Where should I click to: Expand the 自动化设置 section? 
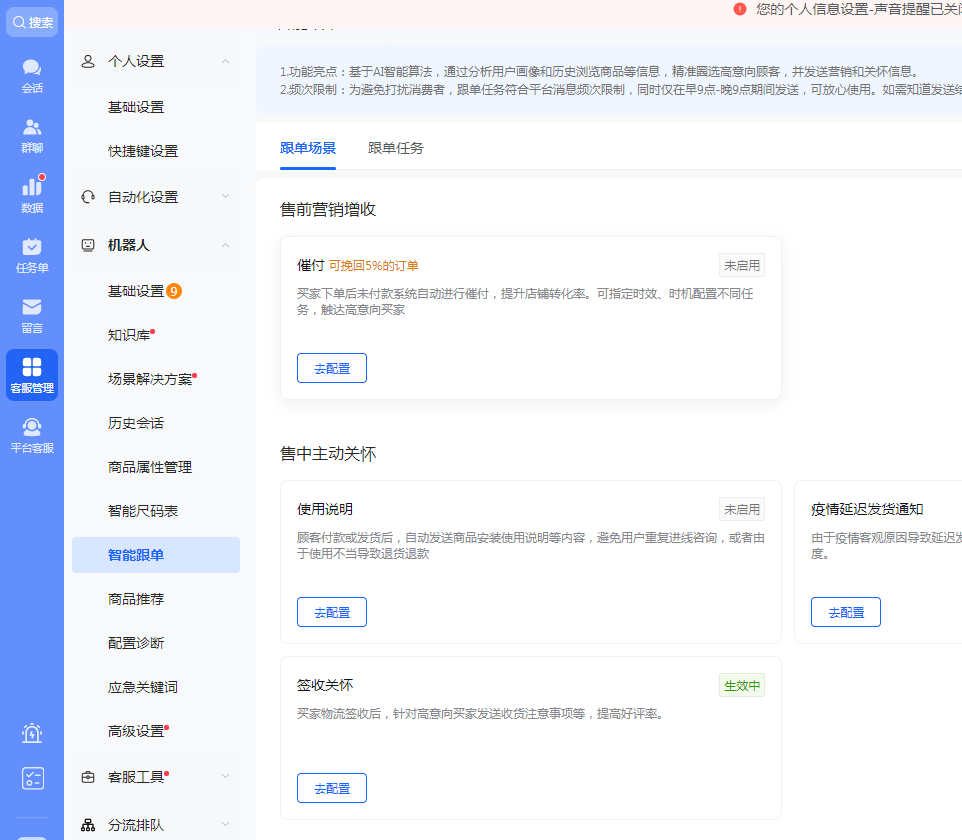155,197
